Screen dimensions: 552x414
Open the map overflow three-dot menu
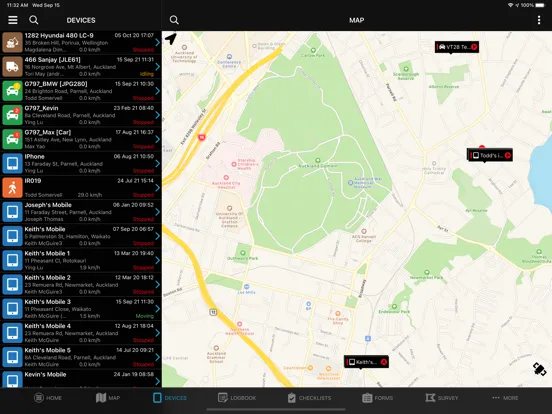pos(539,20)
